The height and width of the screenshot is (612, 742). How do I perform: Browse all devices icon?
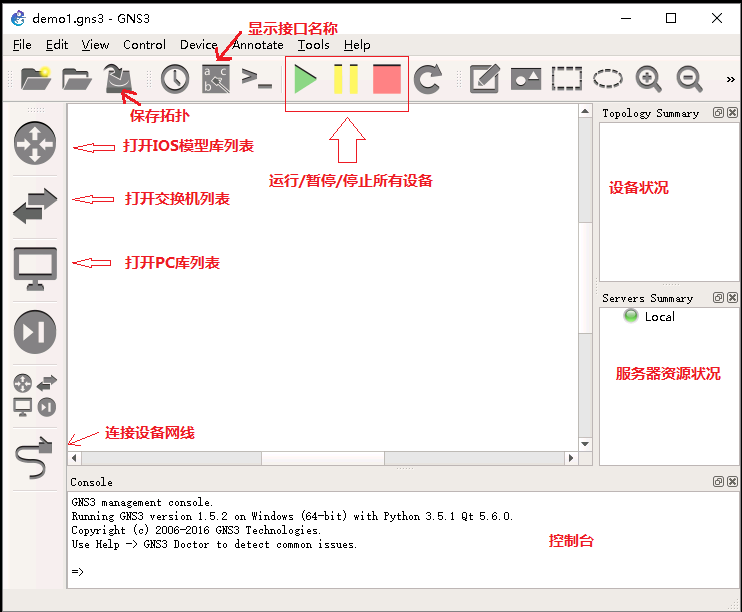pyautogui.click(x=35, y=395)
